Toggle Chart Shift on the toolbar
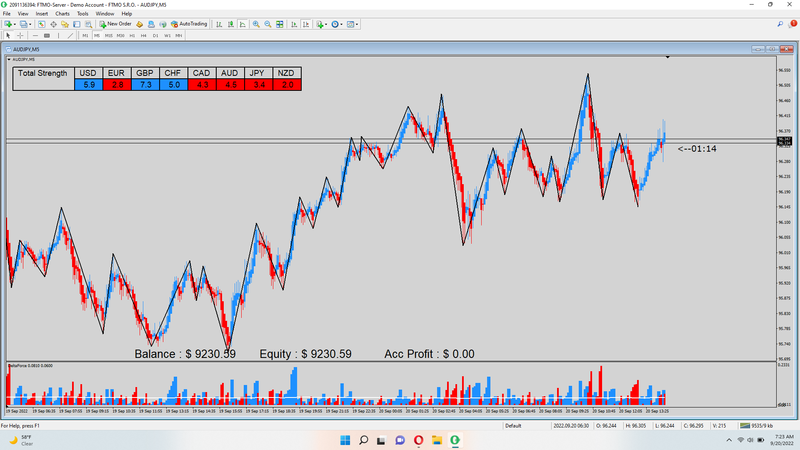800x450 pixels. point(306,24)
